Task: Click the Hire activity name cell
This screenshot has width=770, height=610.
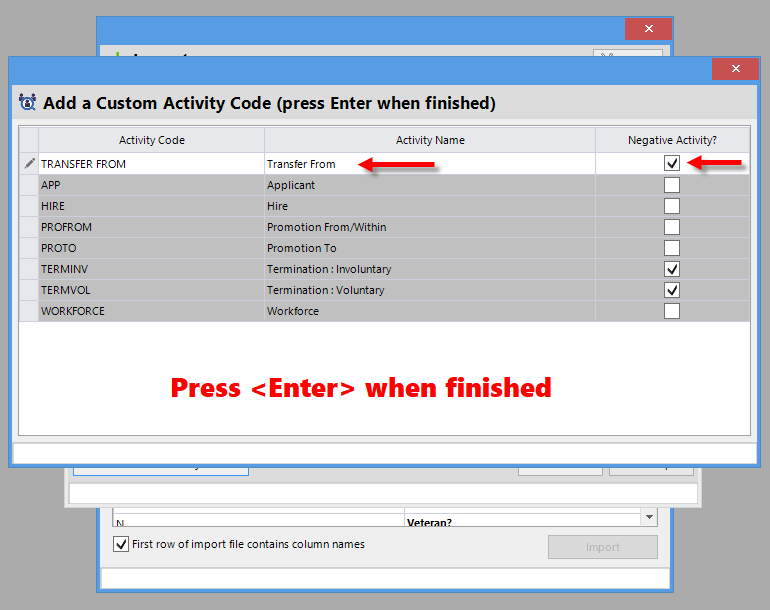Action: [x=430, y=206]
